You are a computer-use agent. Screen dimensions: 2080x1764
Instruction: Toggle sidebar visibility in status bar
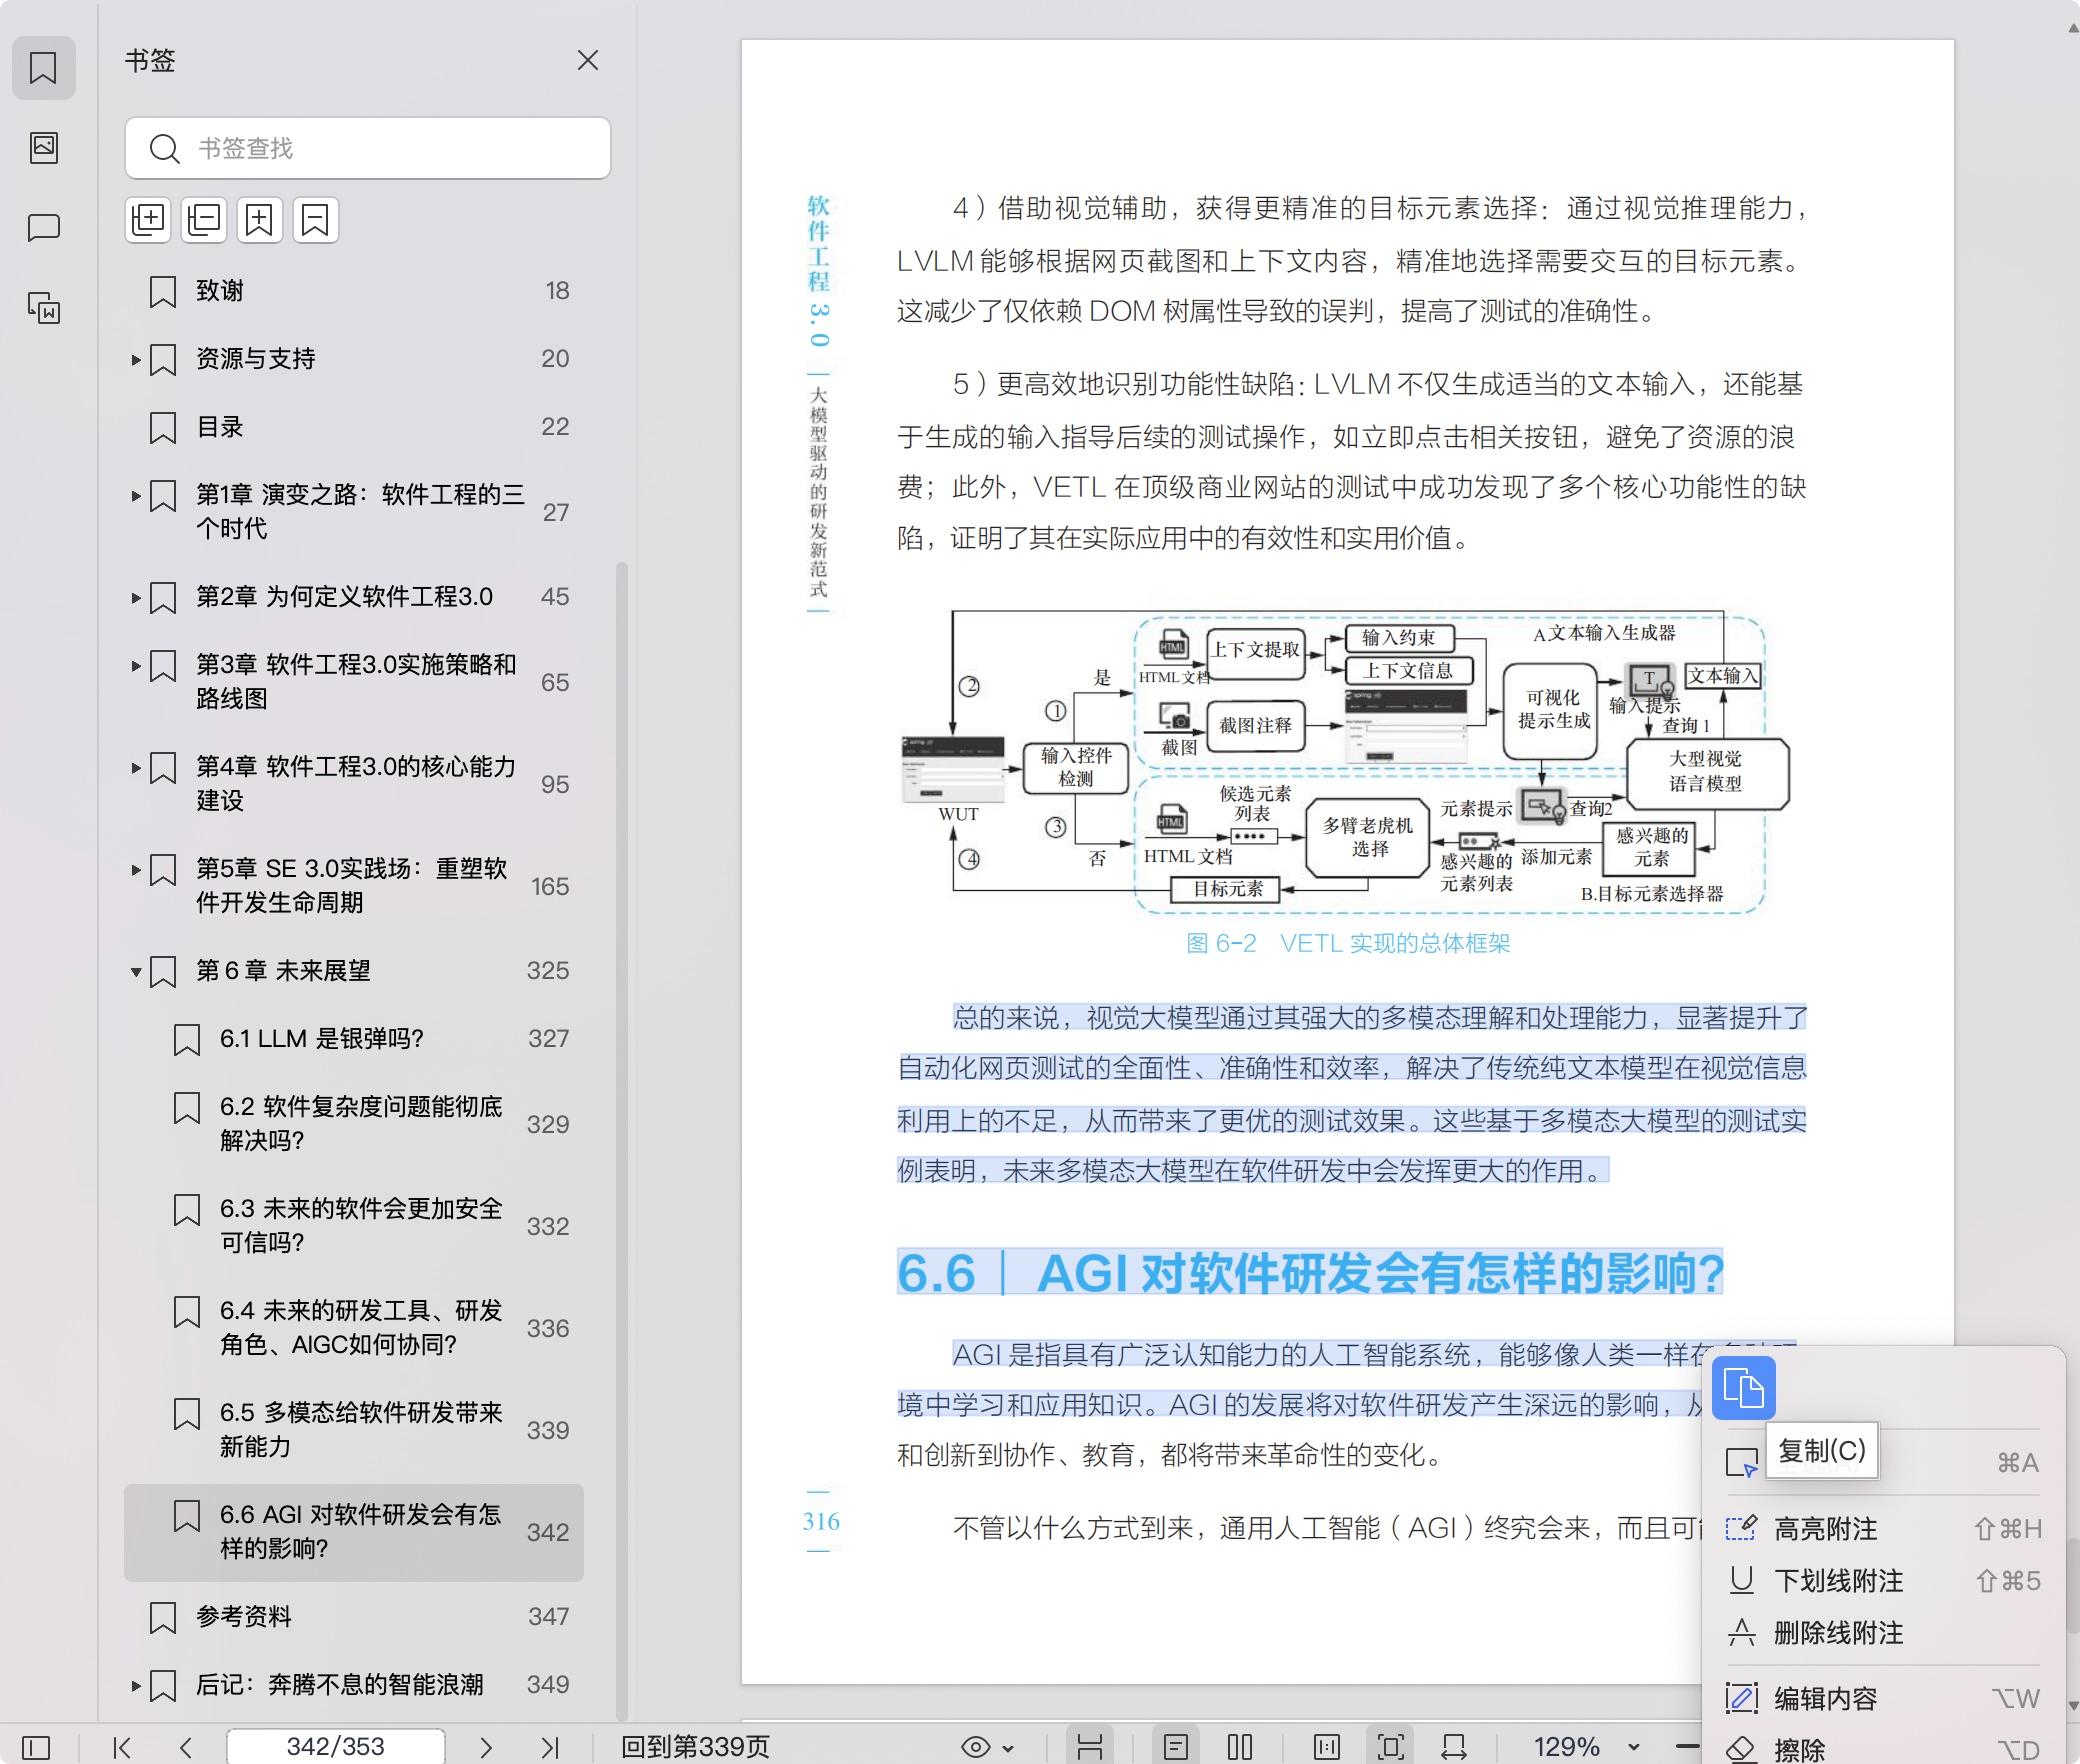pos(36,1747)
